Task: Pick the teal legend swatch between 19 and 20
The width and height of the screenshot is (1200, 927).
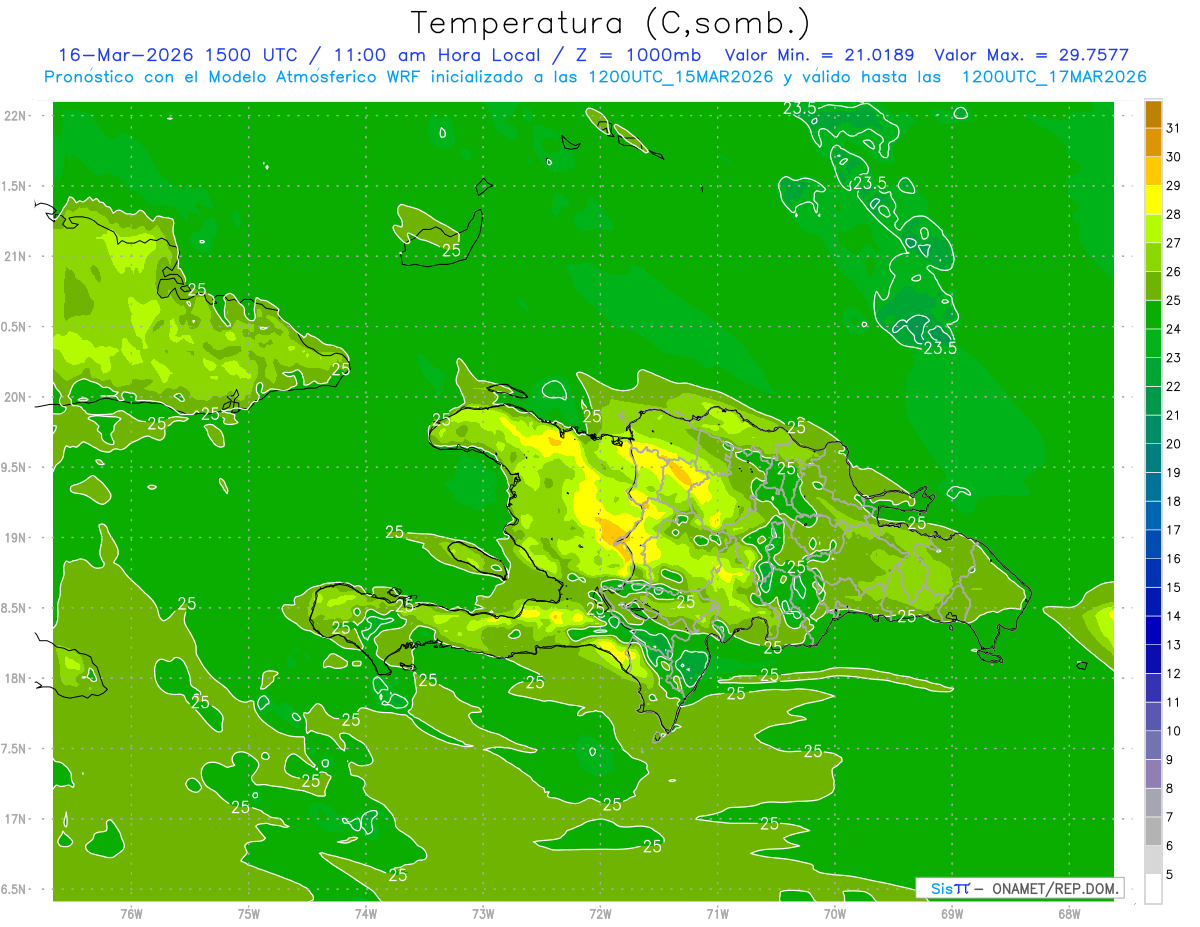Action: (x=1153, y=457)
